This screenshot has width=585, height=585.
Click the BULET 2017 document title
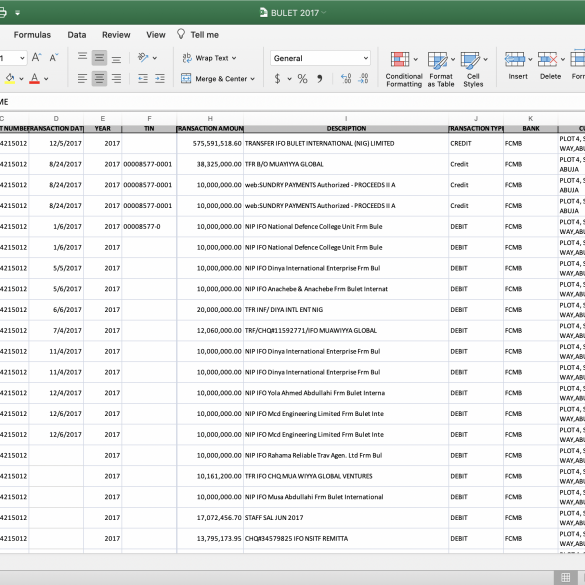point(295,13)
